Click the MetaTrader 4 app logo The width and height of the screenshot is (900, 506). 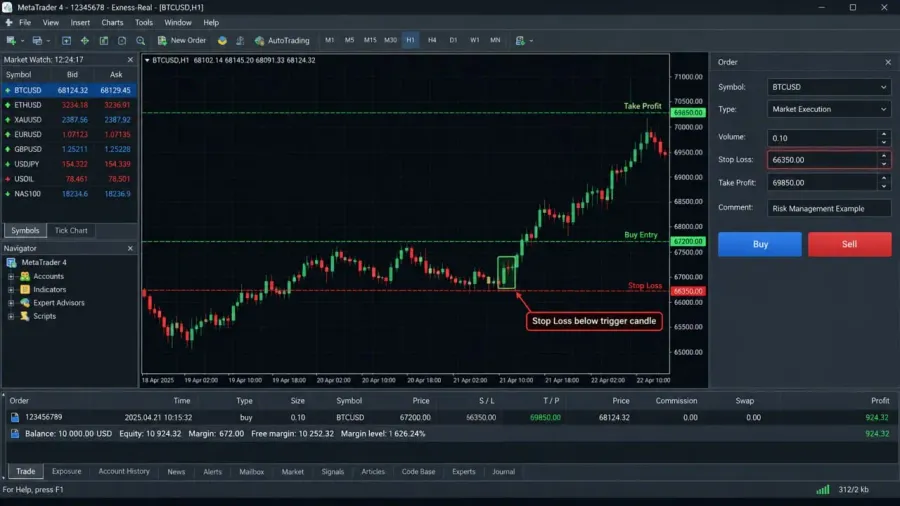[7, 7]
